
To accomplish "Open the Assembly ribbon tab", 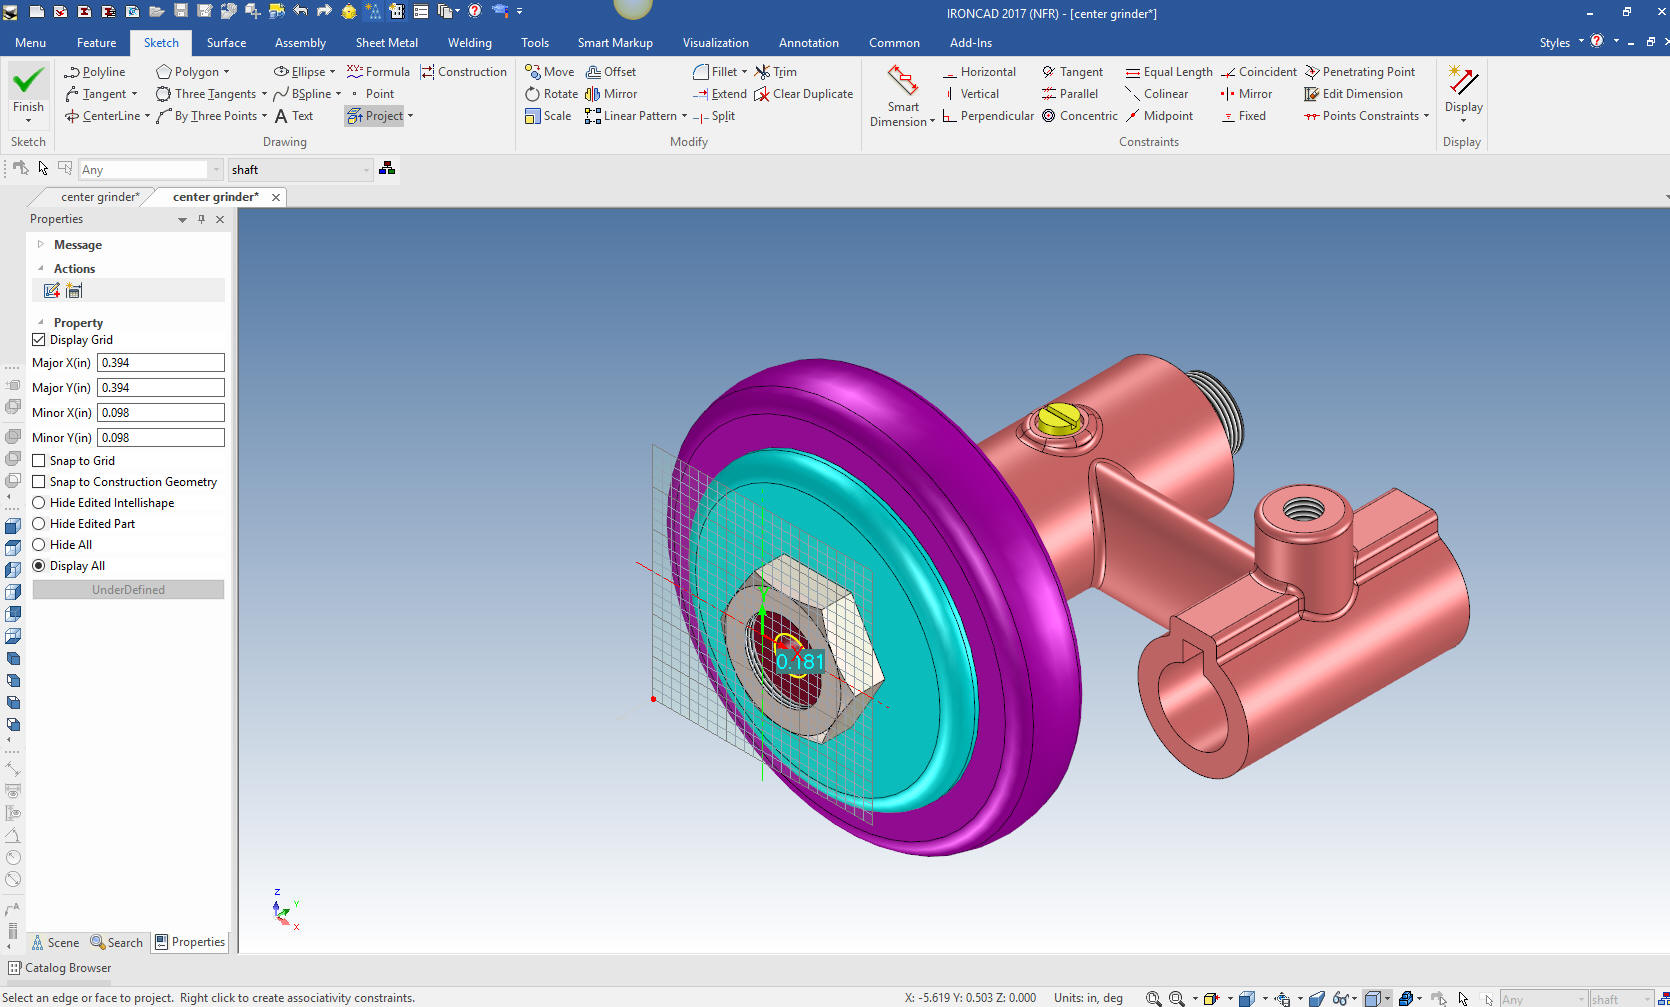I will [300, 43].
